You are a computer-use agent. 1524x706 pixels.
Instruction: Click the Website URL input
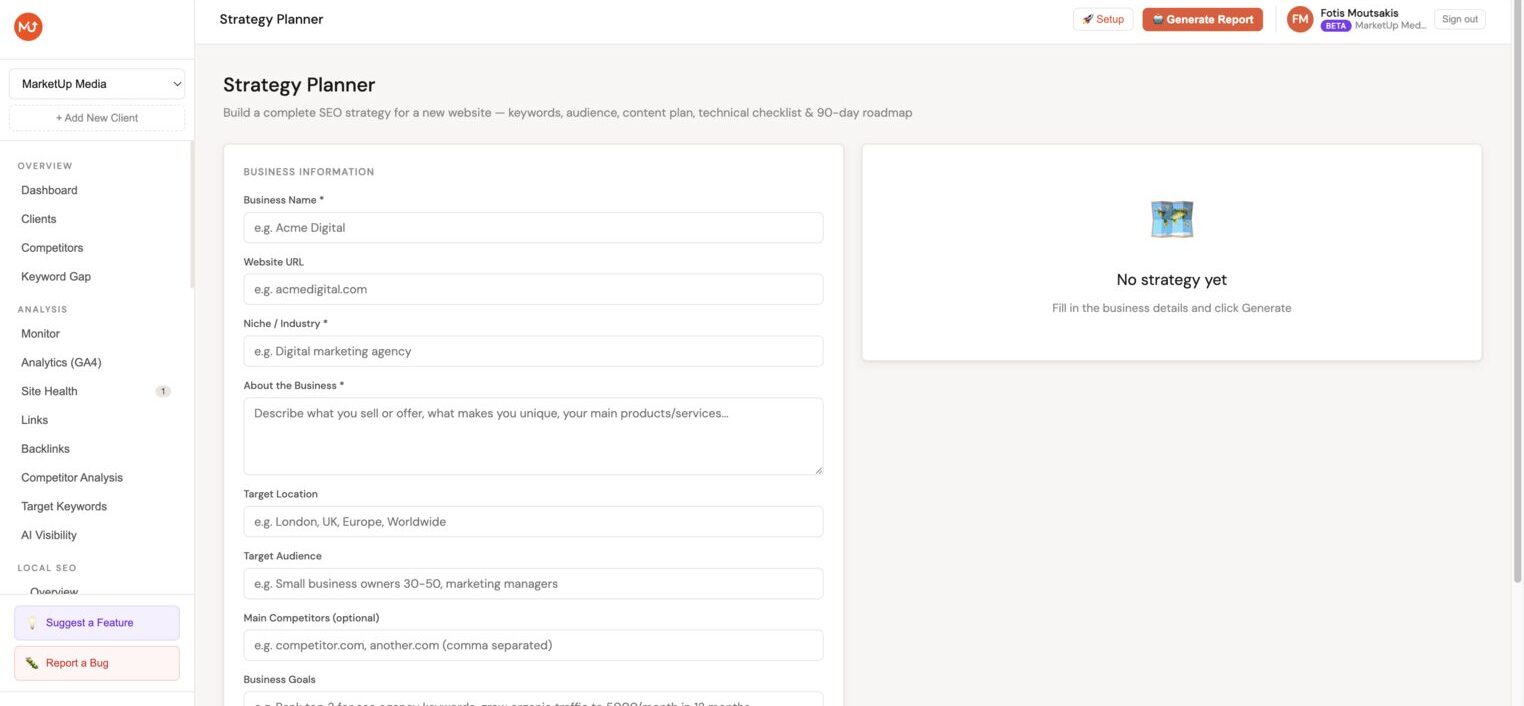click(533, 289)
